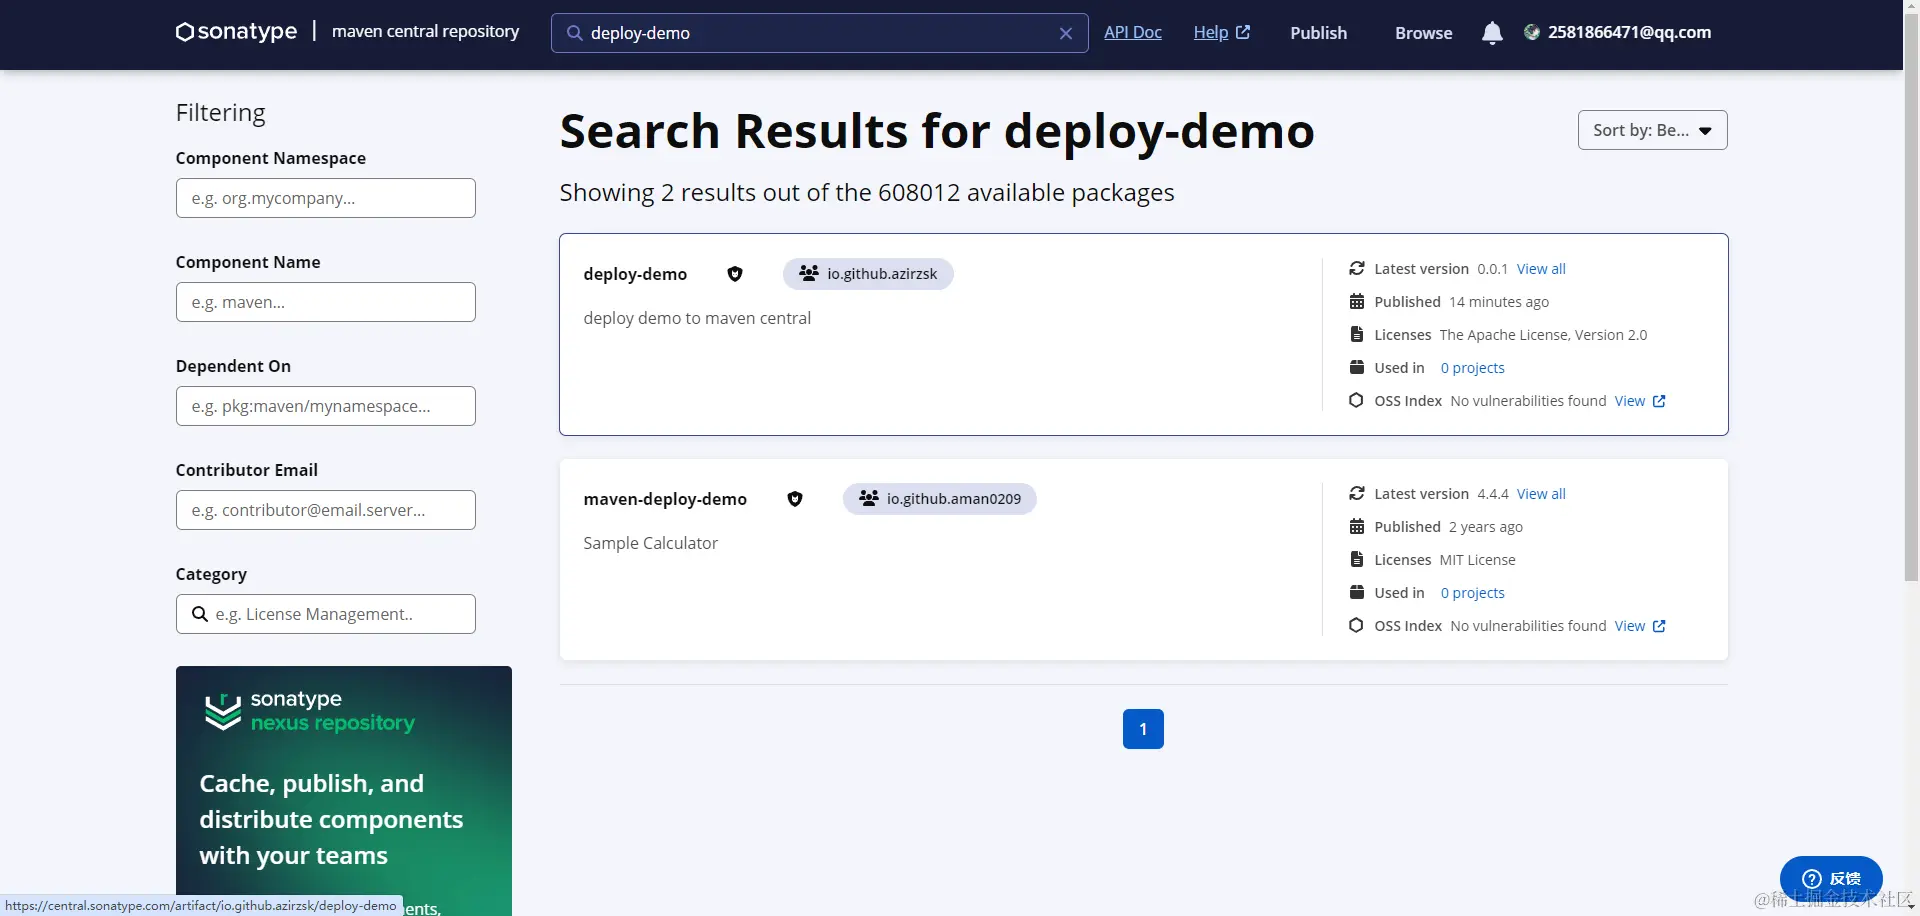Open the deploy-demo artifact title

point(635,274)
